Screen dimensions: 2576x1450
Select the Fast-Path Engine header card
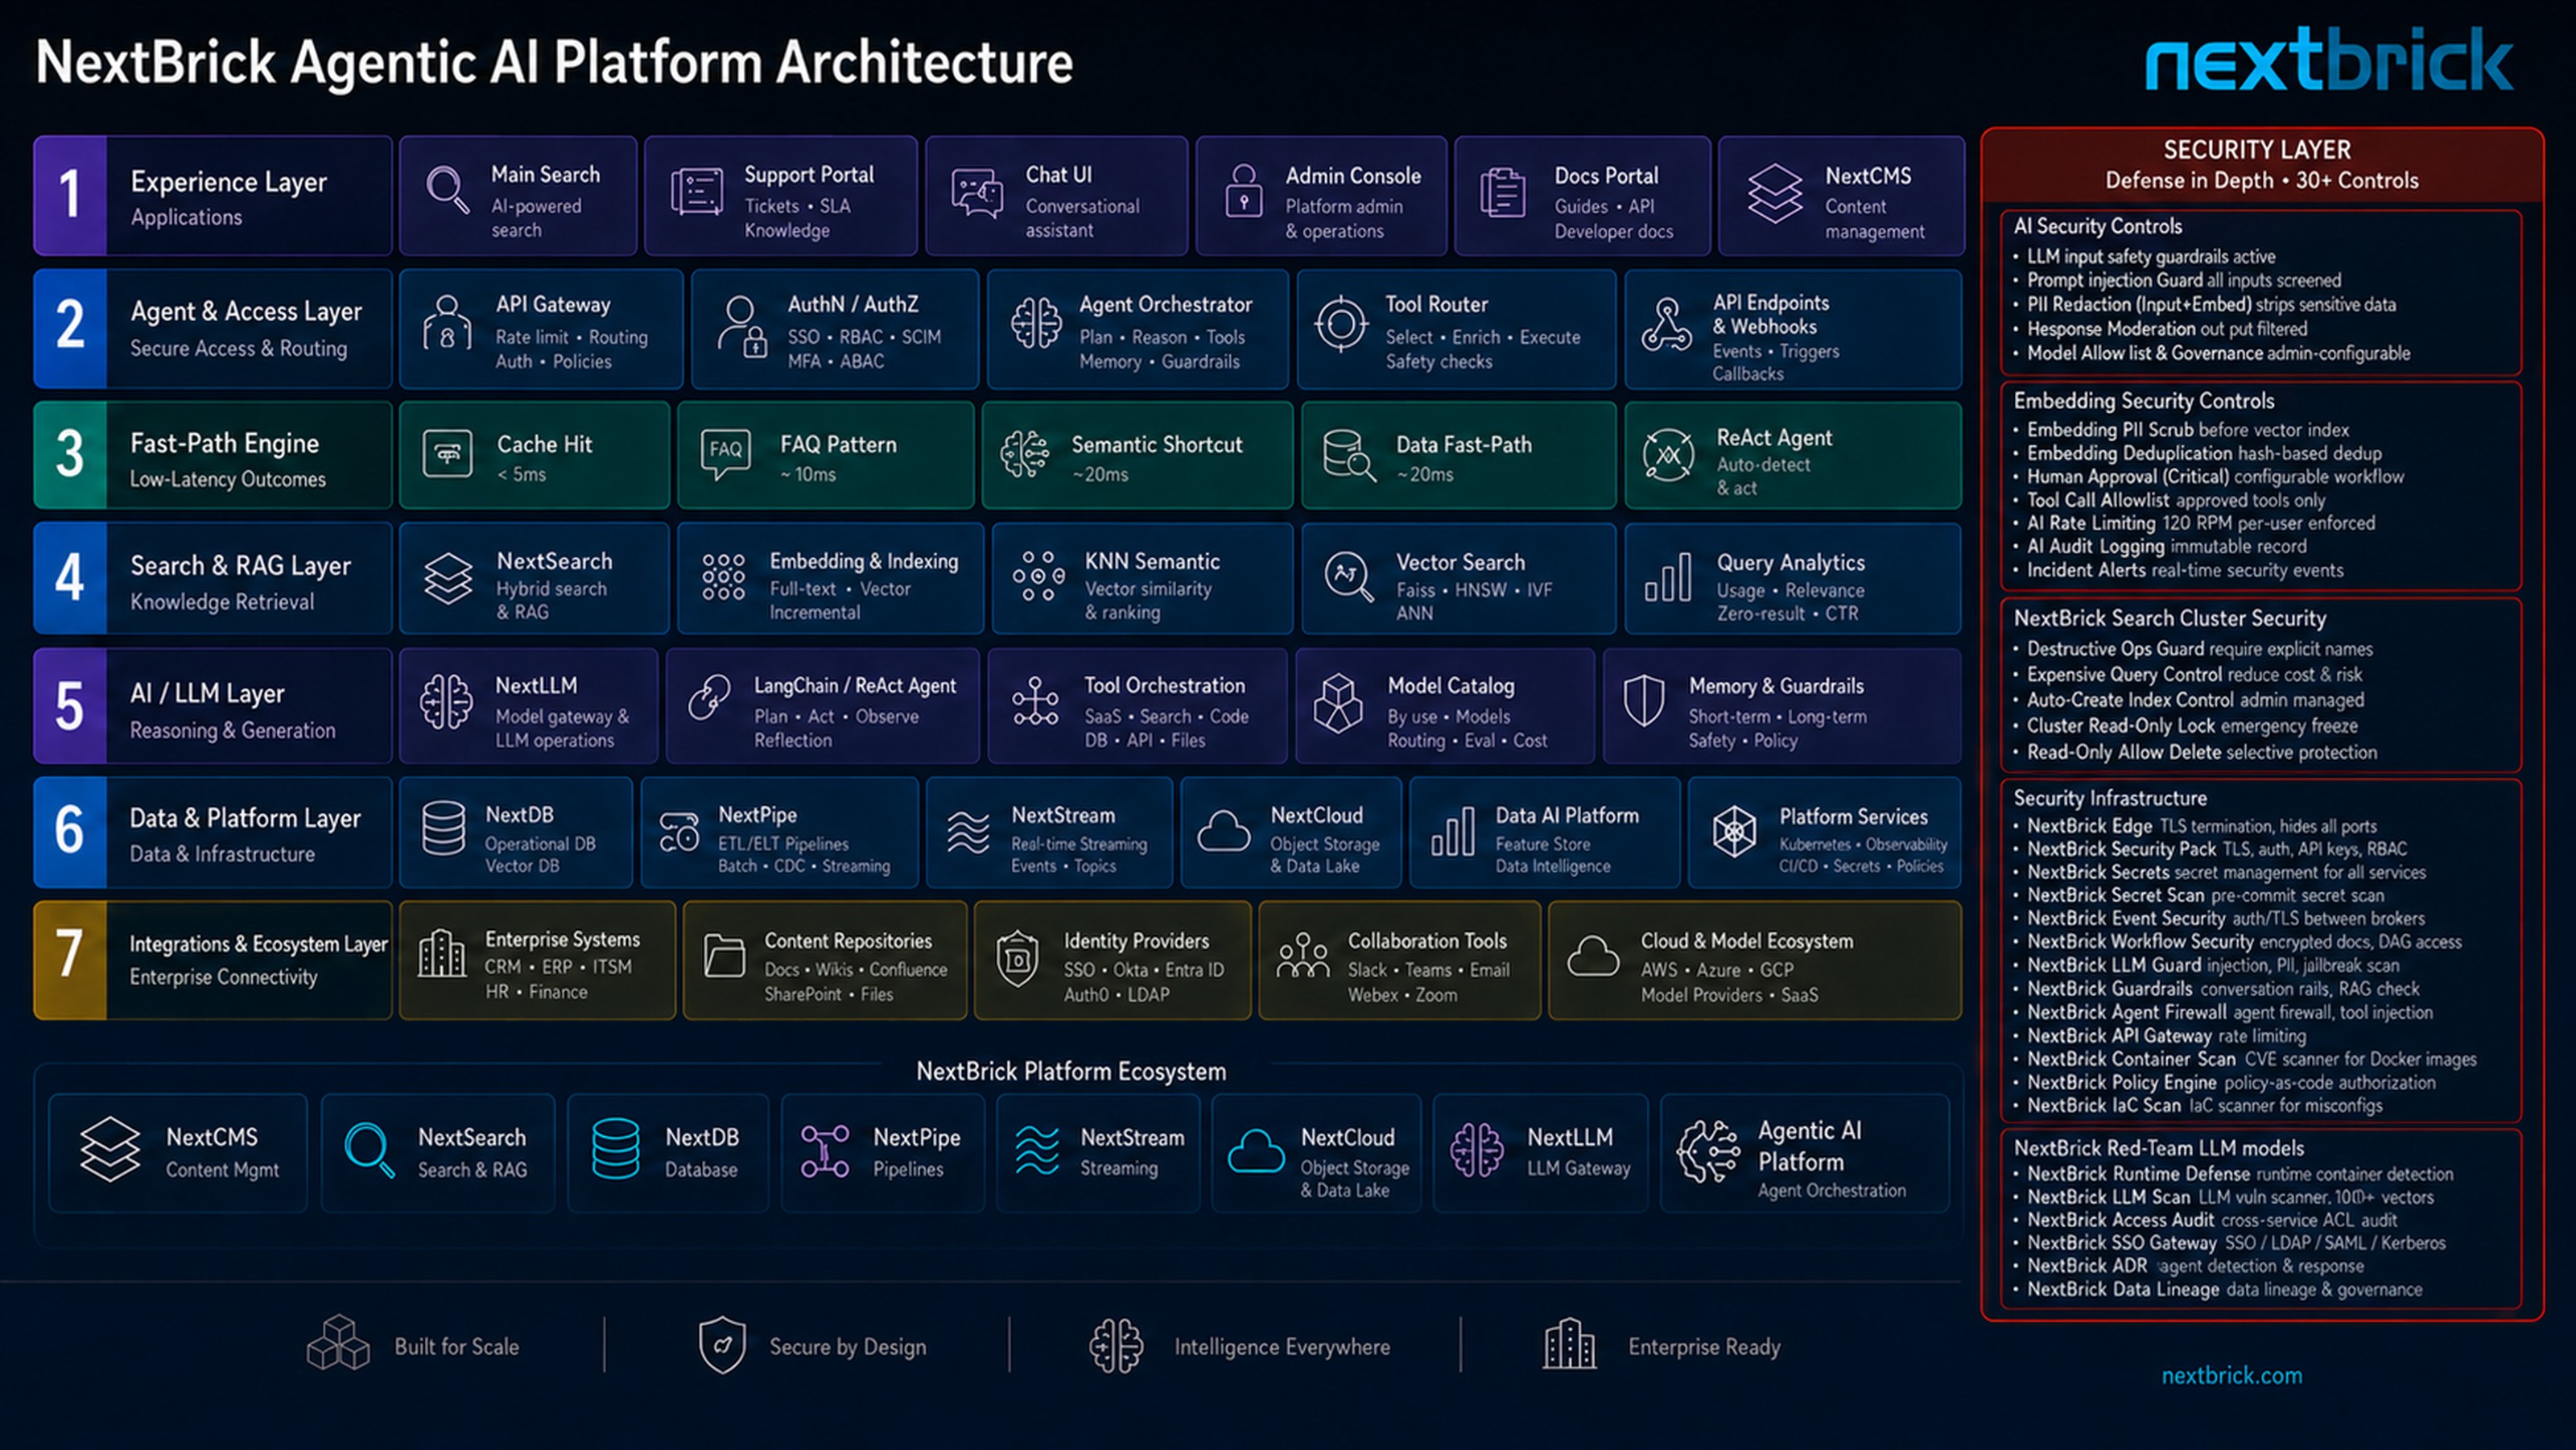pos(212,455)
